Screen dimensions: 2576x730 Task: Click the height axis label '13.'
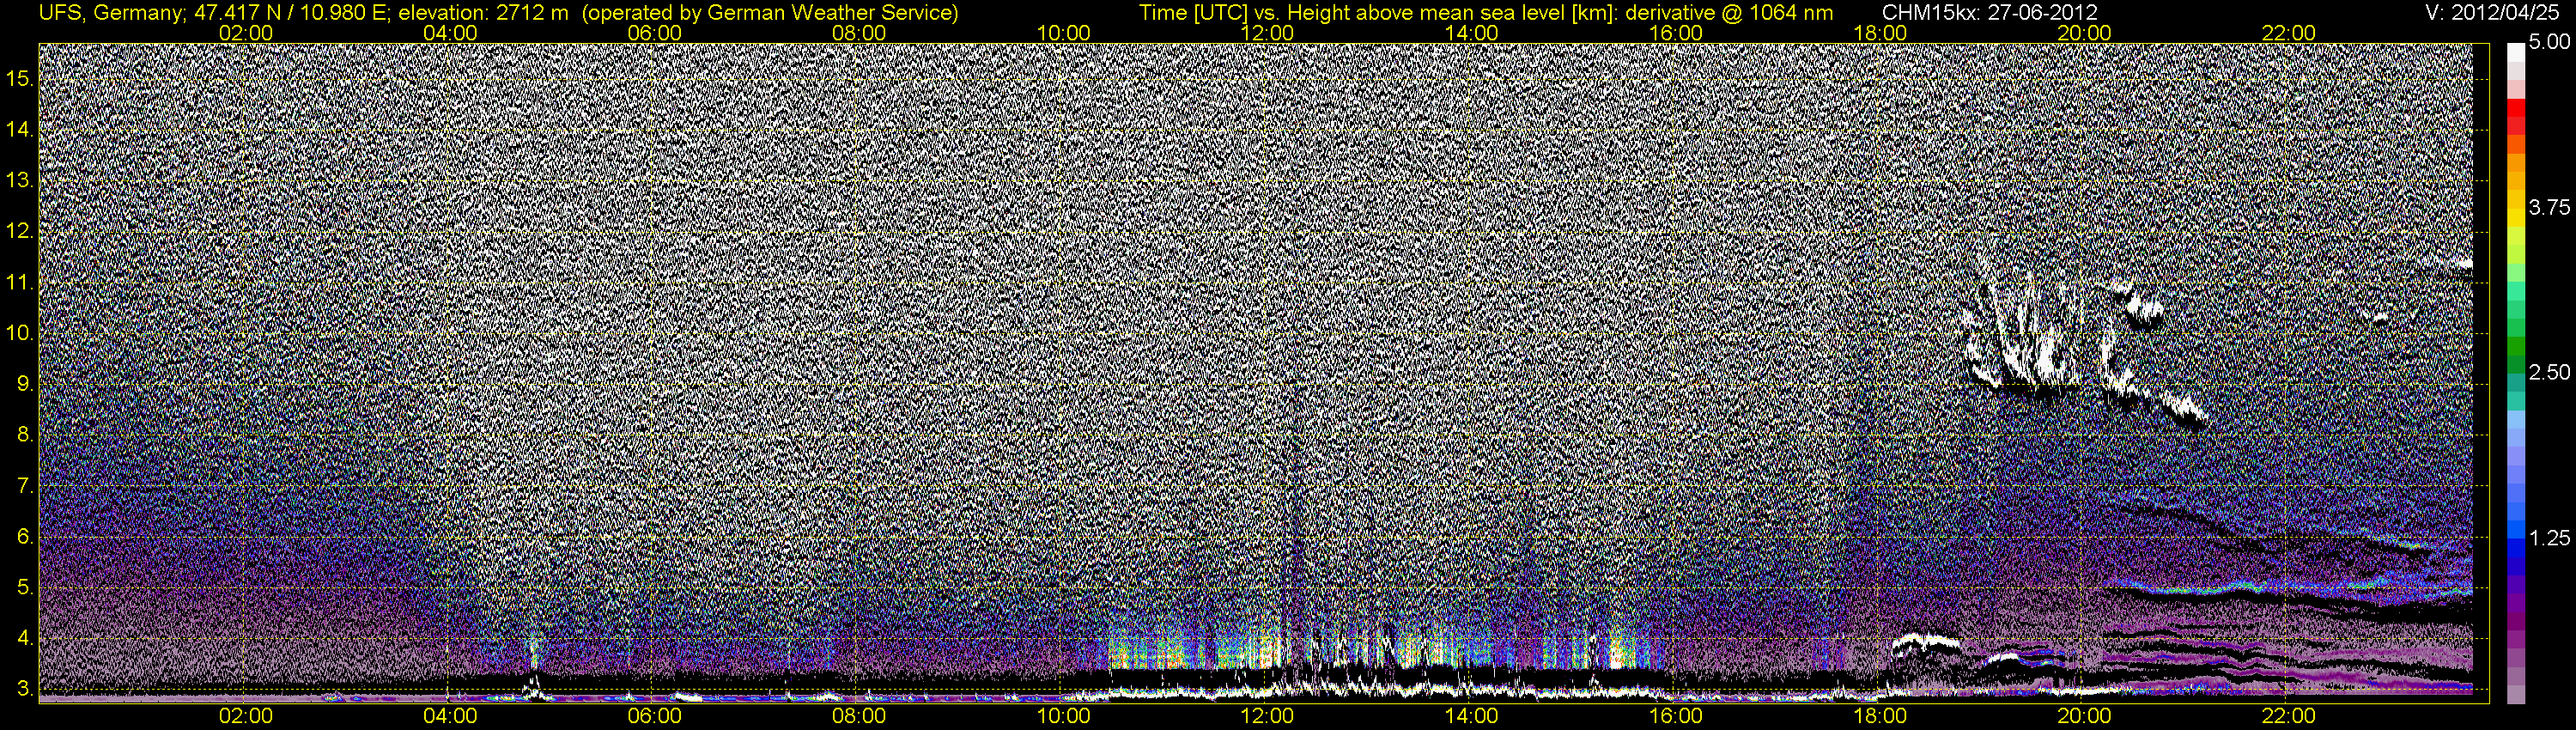tap(19, 181)
